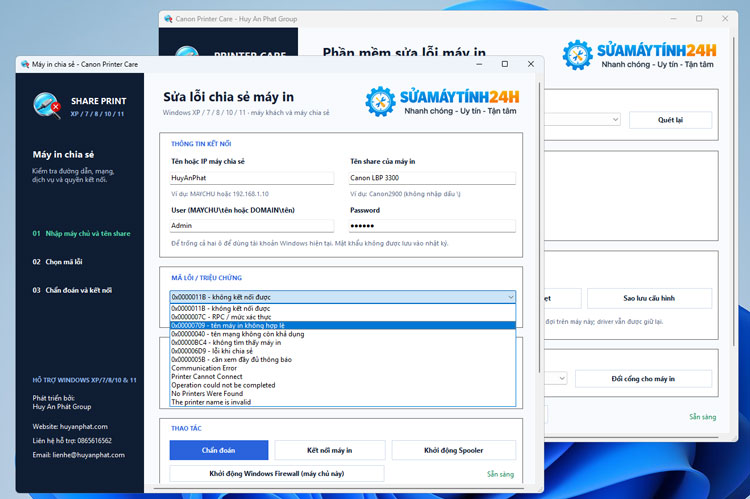
Task: Choose 0x000006D9 lỗi khi chia sẻ
Action: coord(343,351)
